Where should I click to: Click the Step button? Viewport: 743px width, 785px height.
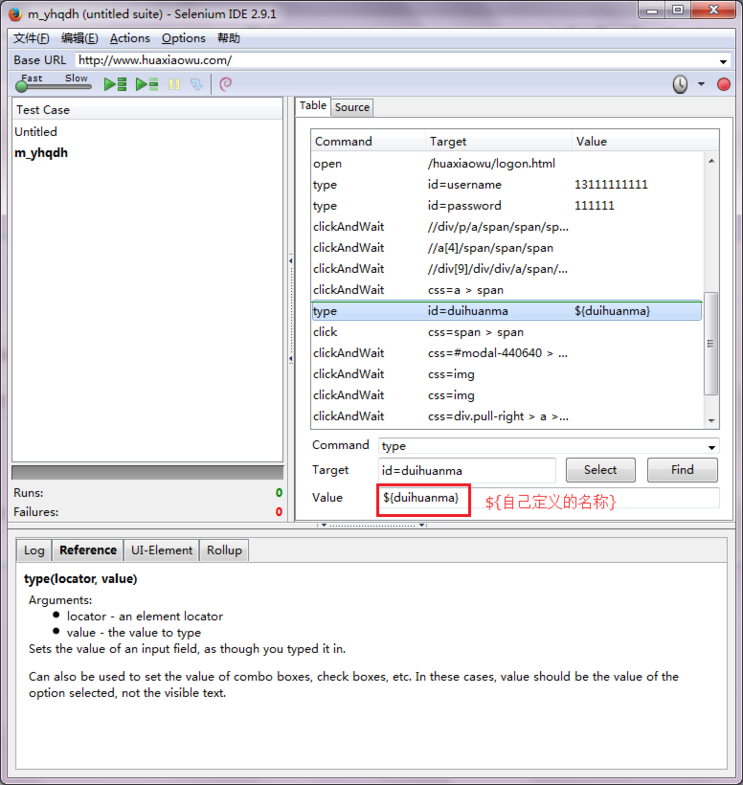[197, 84]
